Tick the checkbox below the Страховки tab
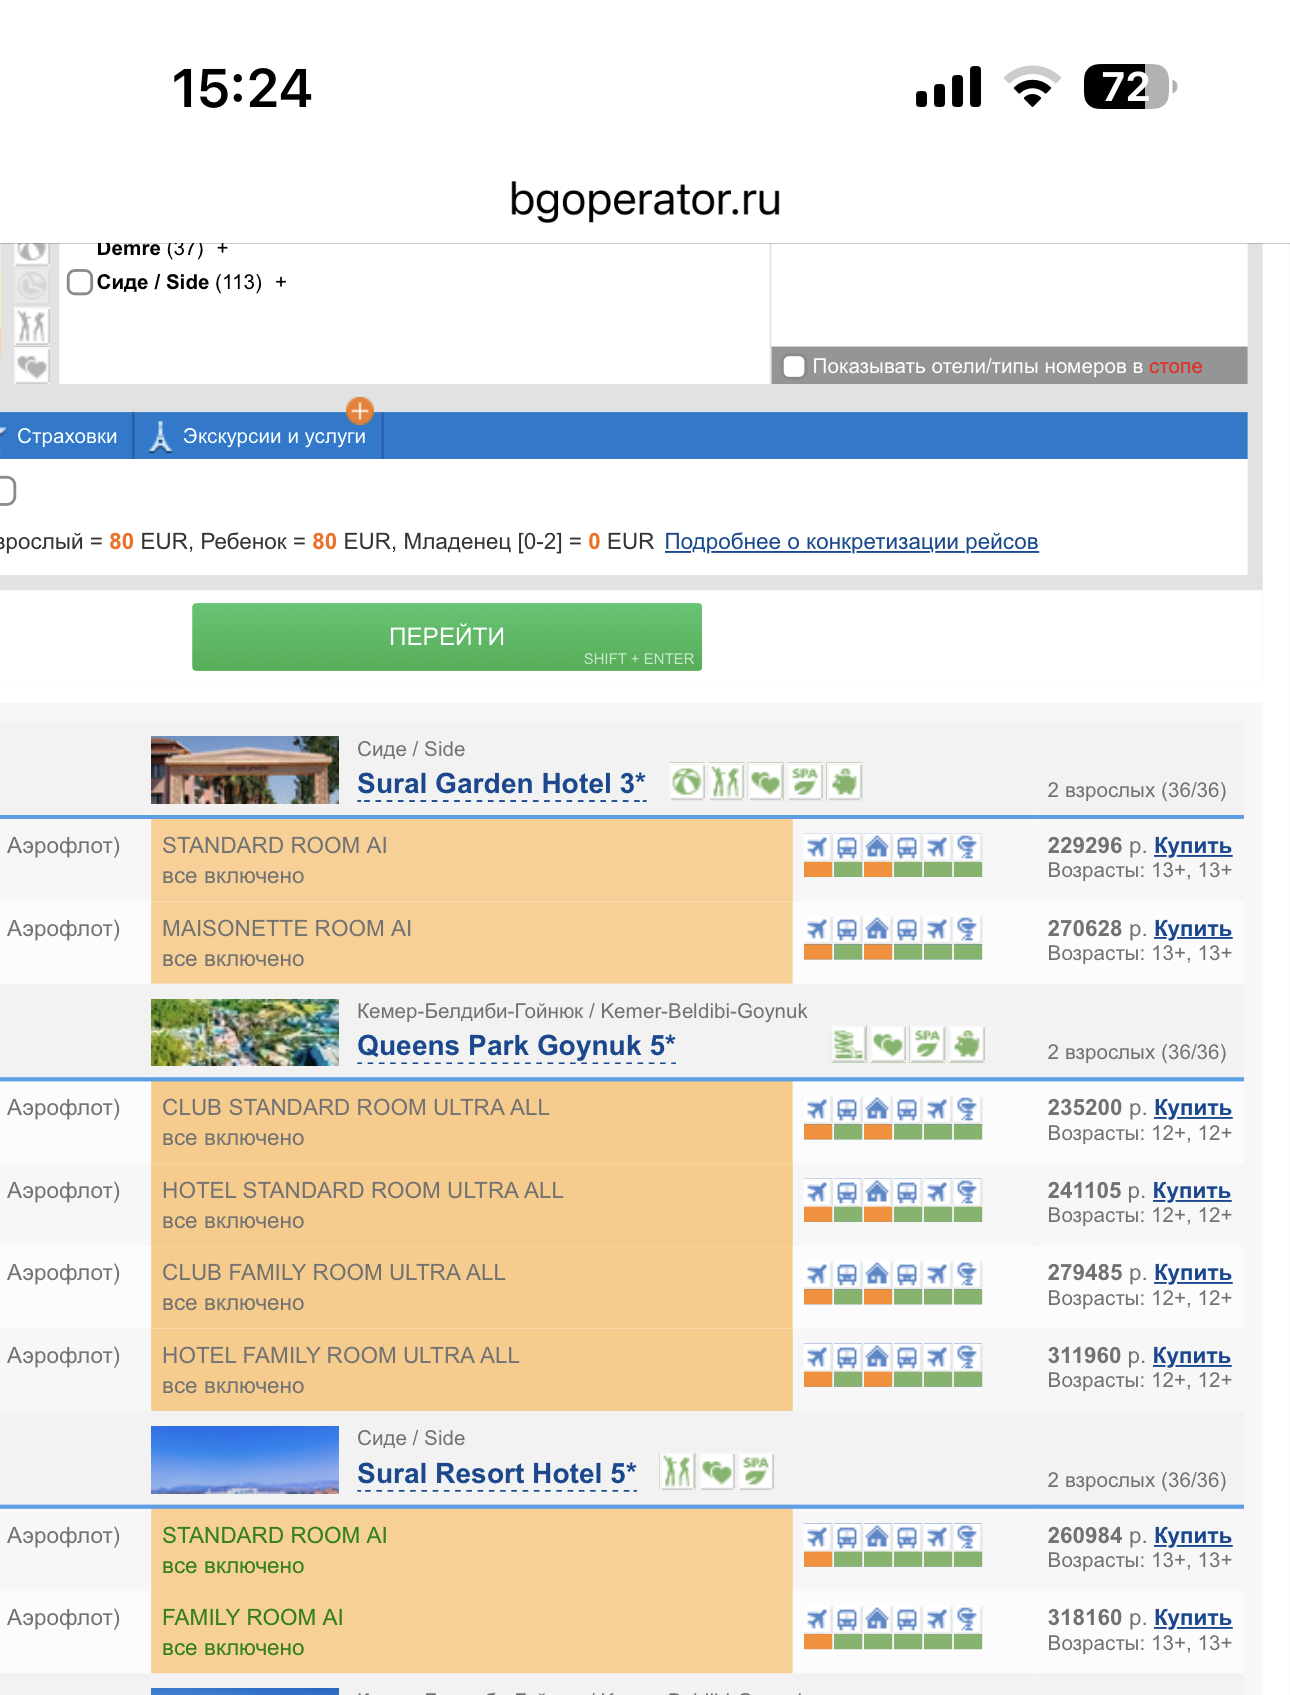The width and height of the screenshot is (1290, 1695). coord(6,490)
